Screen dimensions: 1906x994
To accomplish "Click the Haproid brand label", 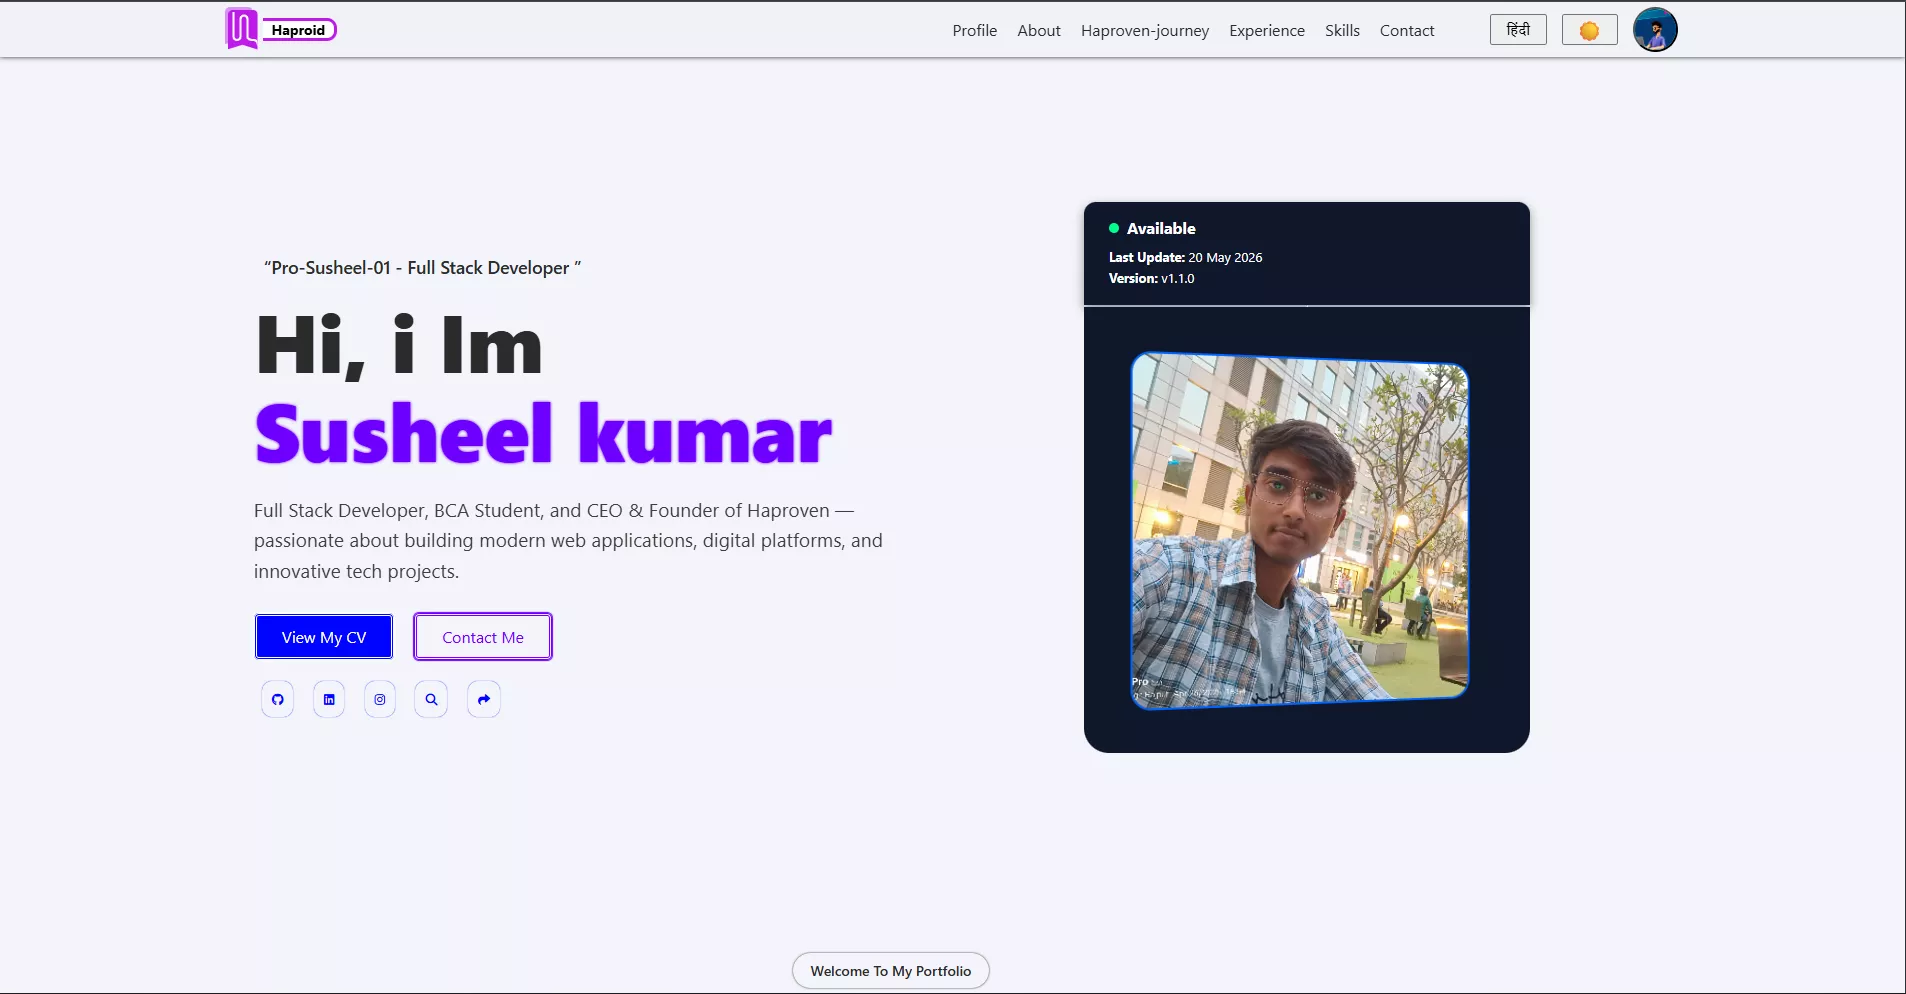I will click(x=299, y=30).
